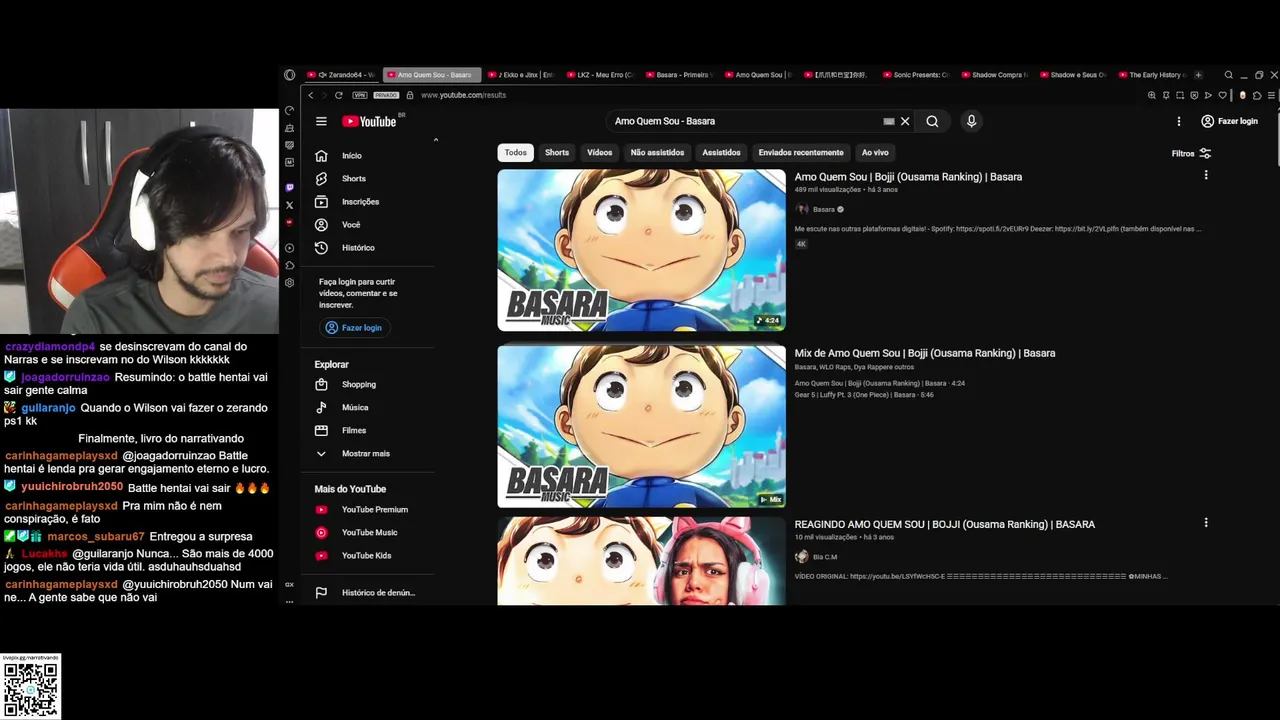Click Gear 5 | Luffy Pt. 3 mix entry
Screen dimensions: 1280x720
click(x=864, y=395)
